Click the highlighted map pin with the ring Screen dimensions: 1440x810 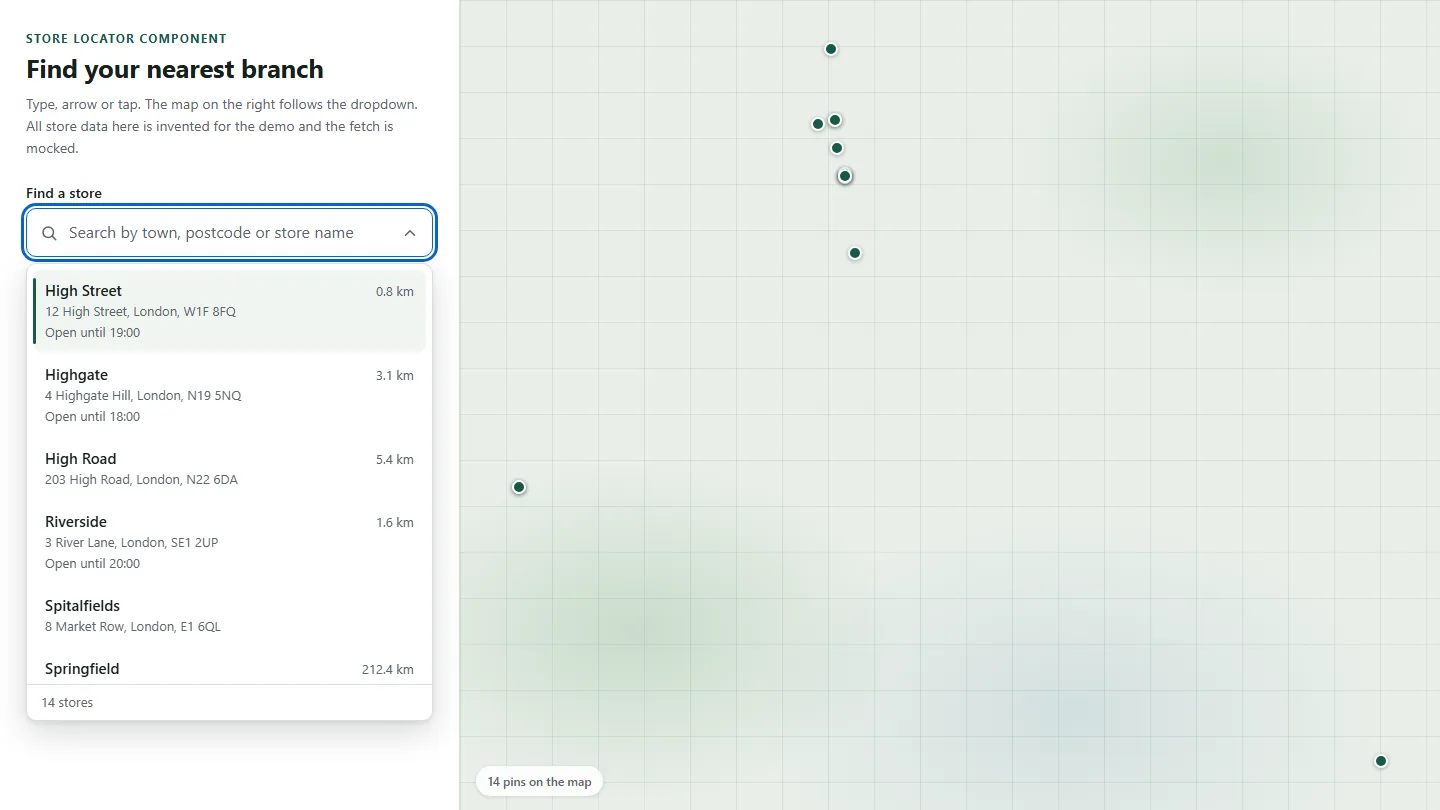pyautogui.click(x=845, y=176)
